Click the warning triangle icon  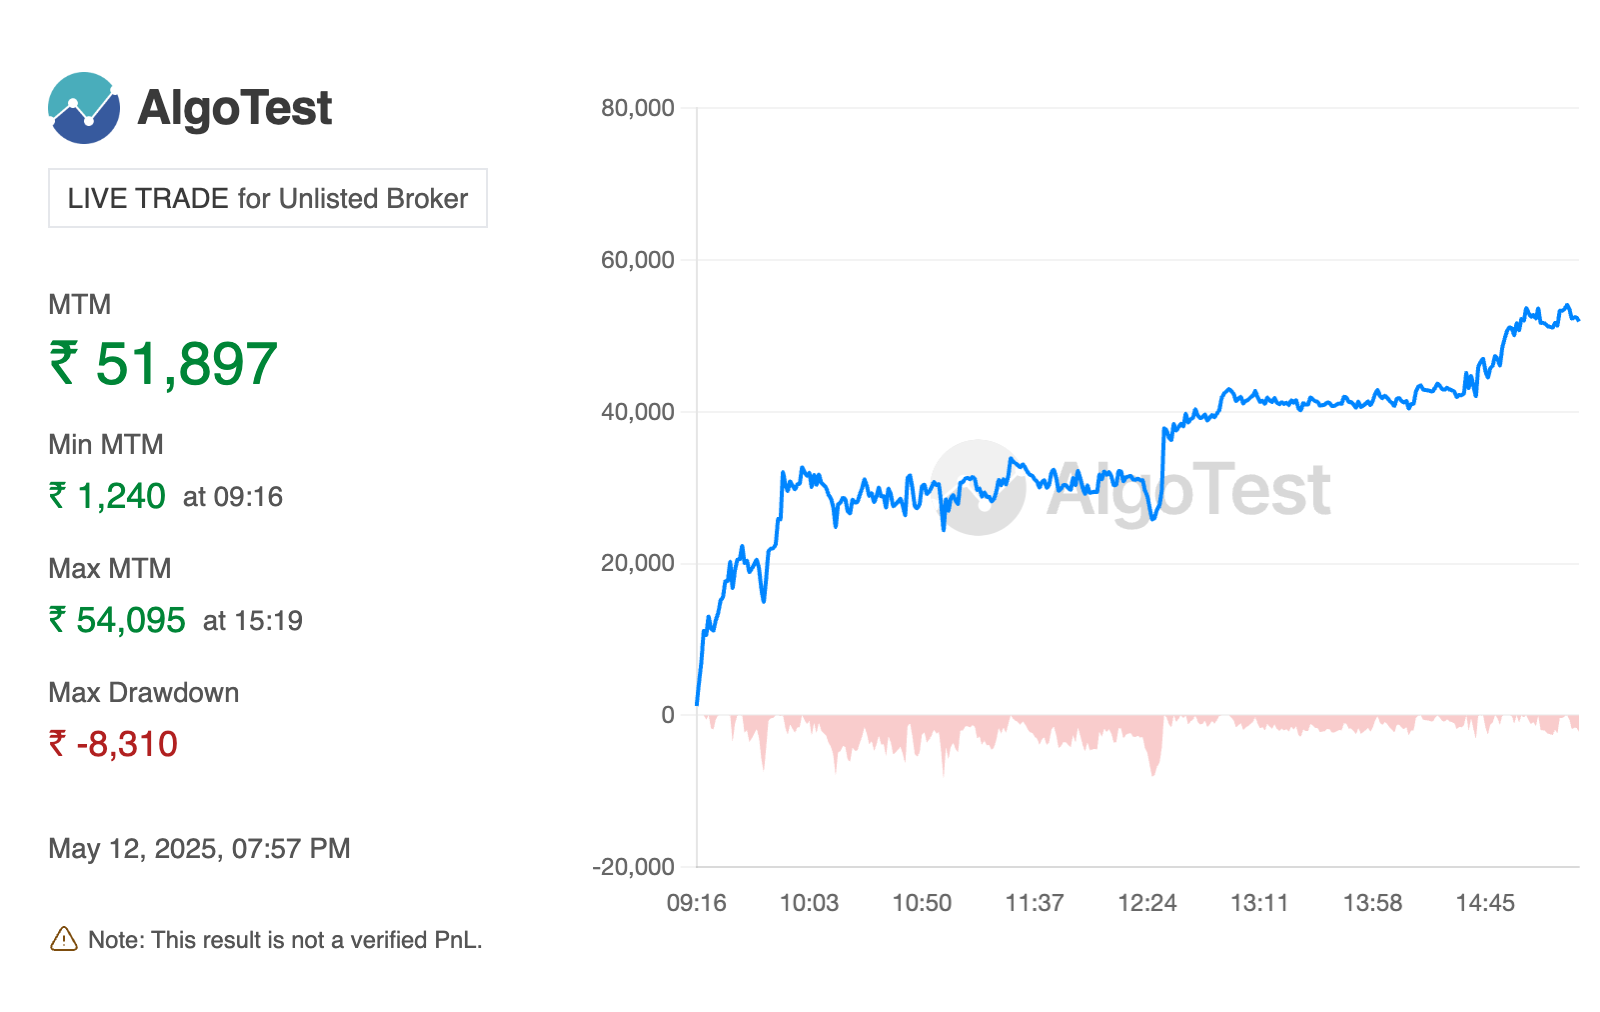(63, 939)
